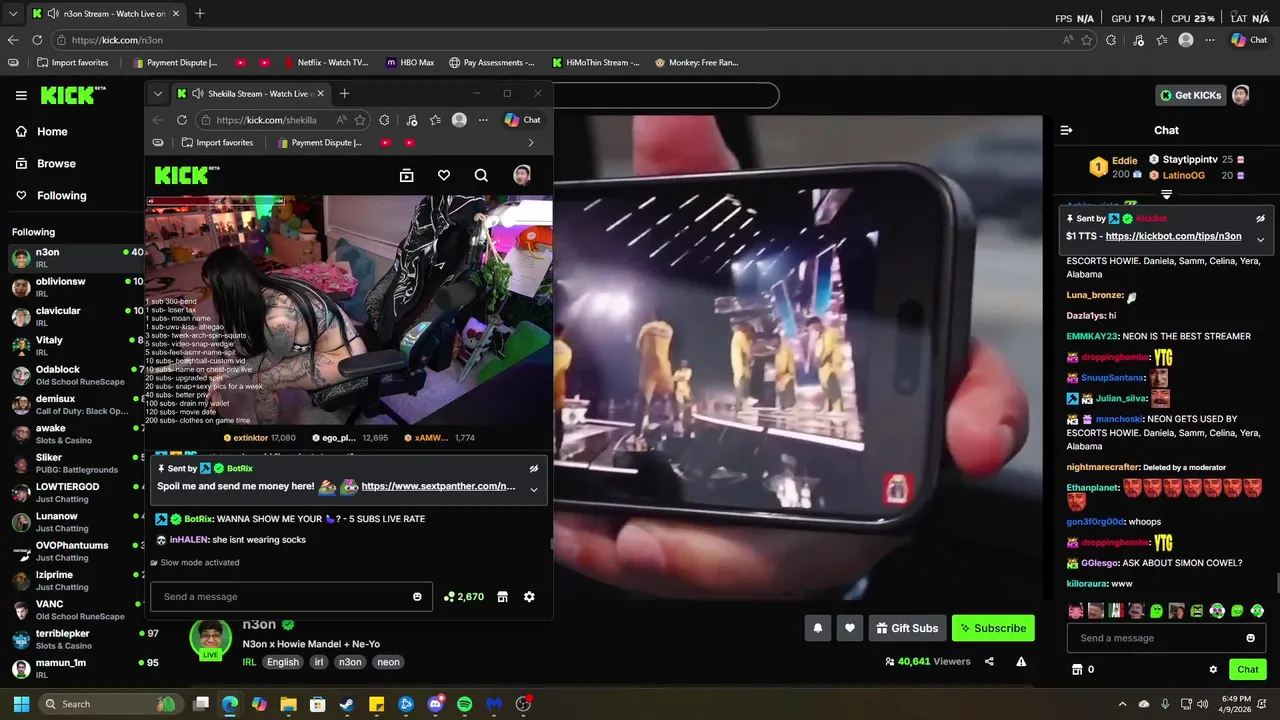Image resolution: width=1280 pixels, height=720 pixels.
Task: Expand pinned BotRix message chevron
Action: pos(534,489)
